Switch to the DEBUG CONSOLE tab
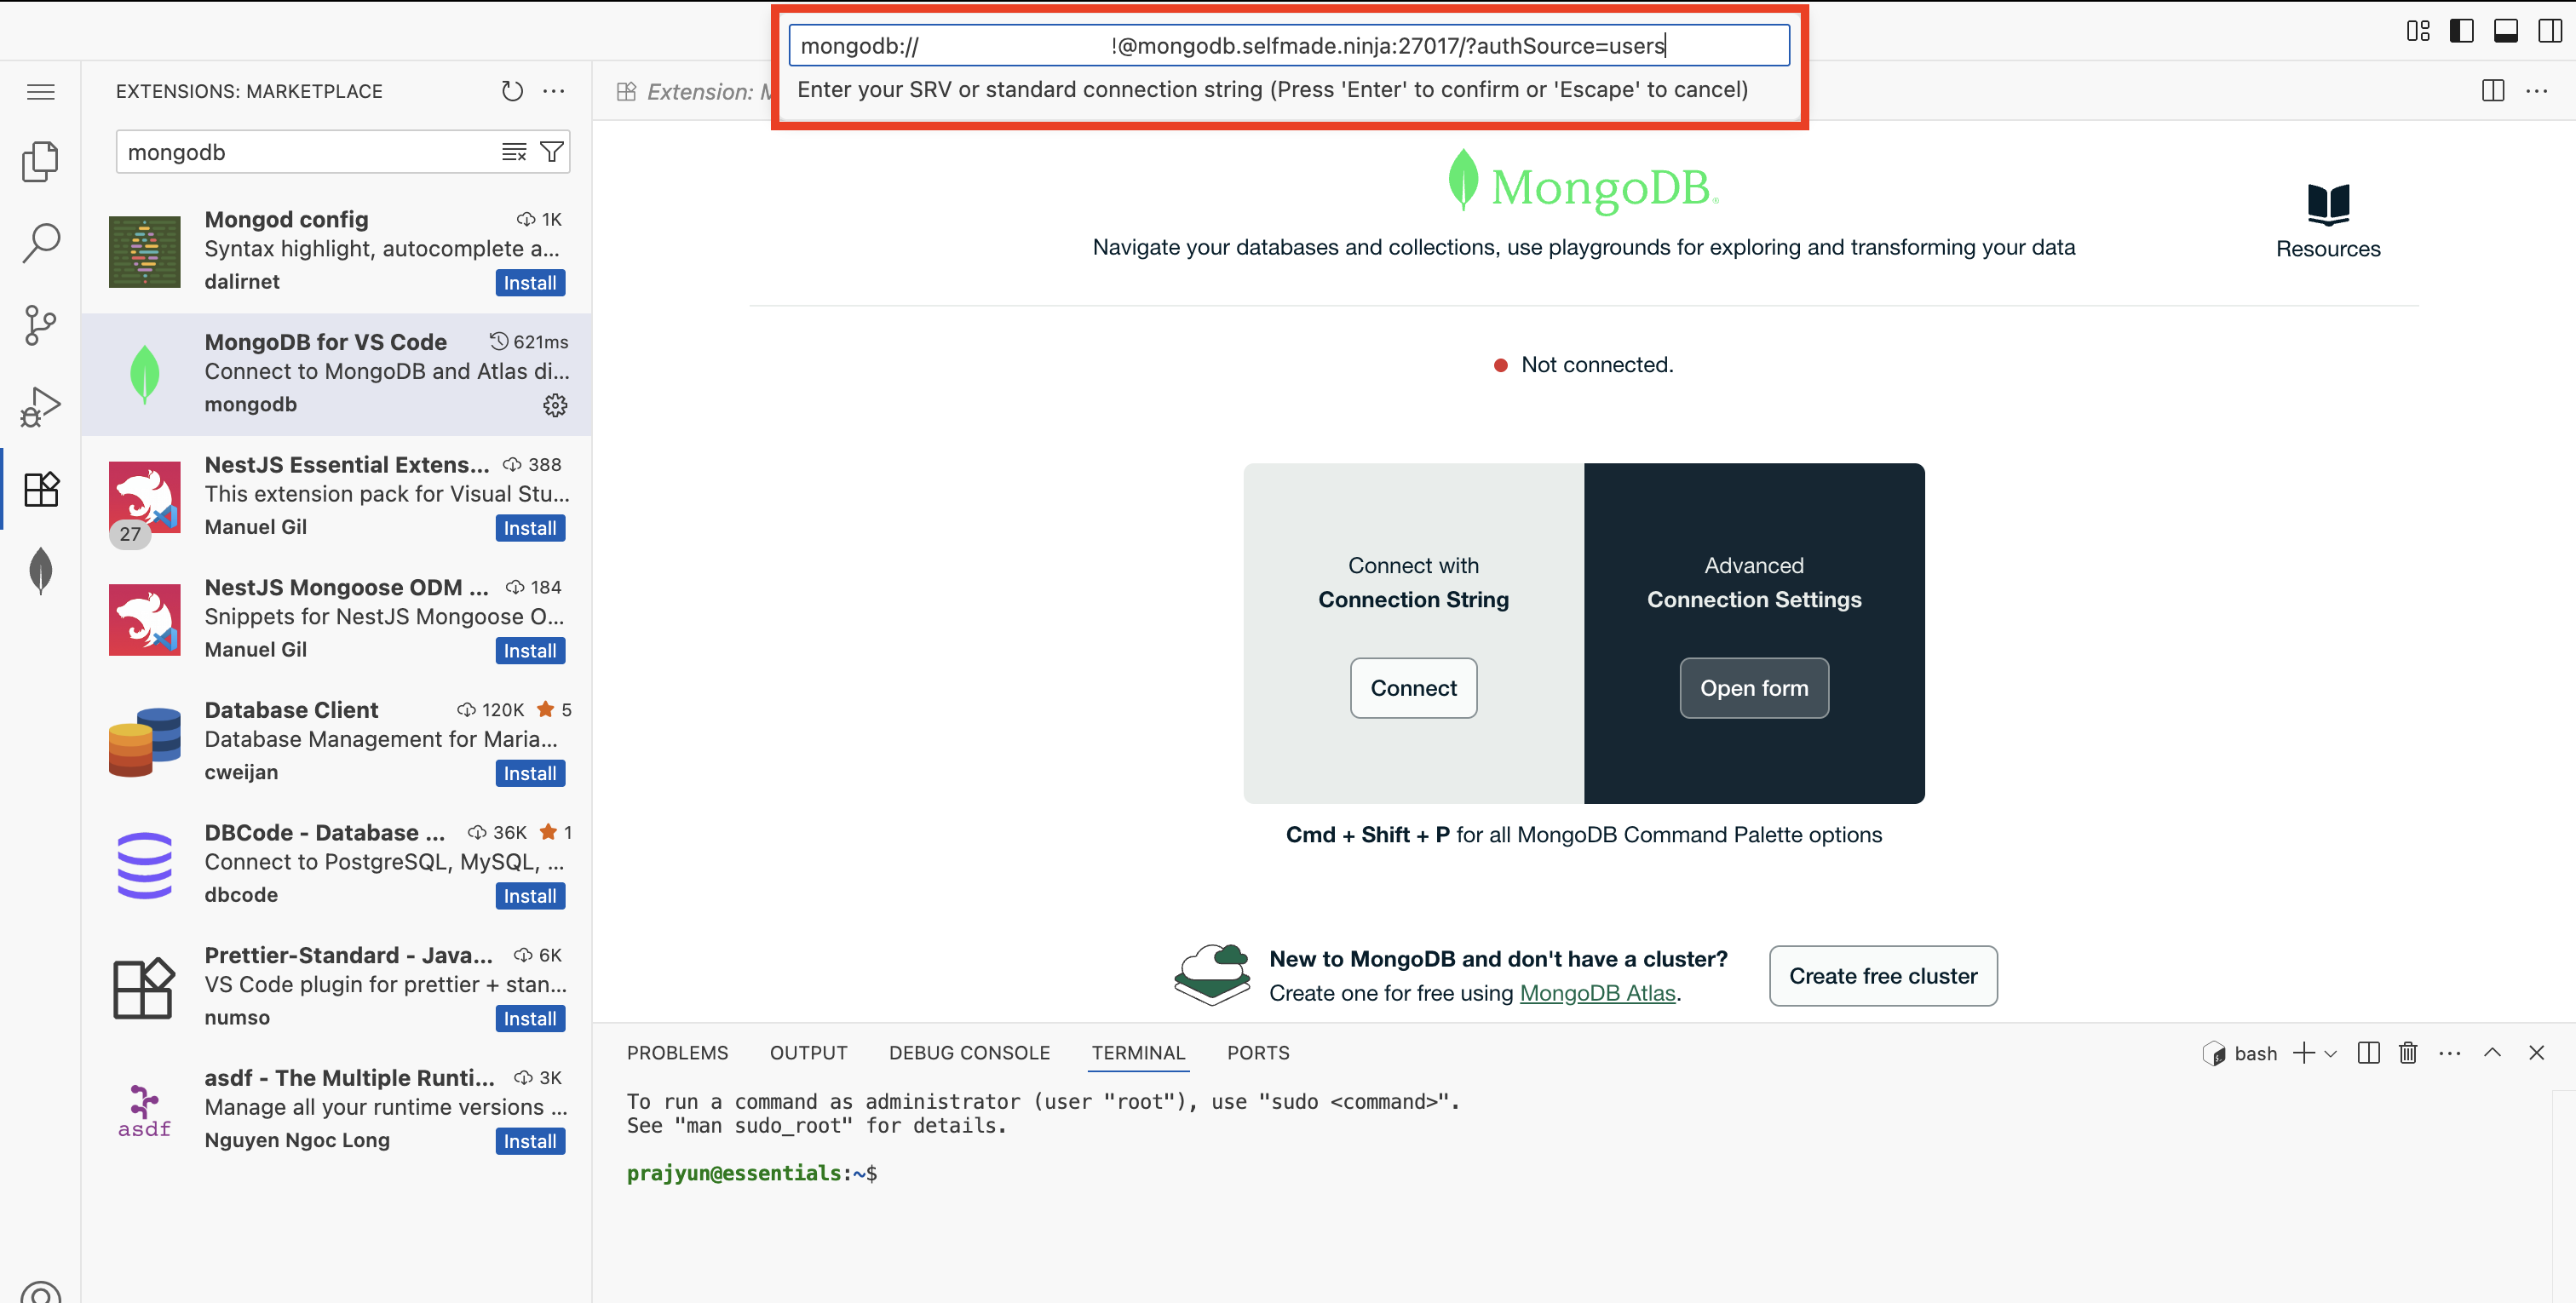The height and width of the screenshot is (1303, 2576). (x=969, y=1053)
